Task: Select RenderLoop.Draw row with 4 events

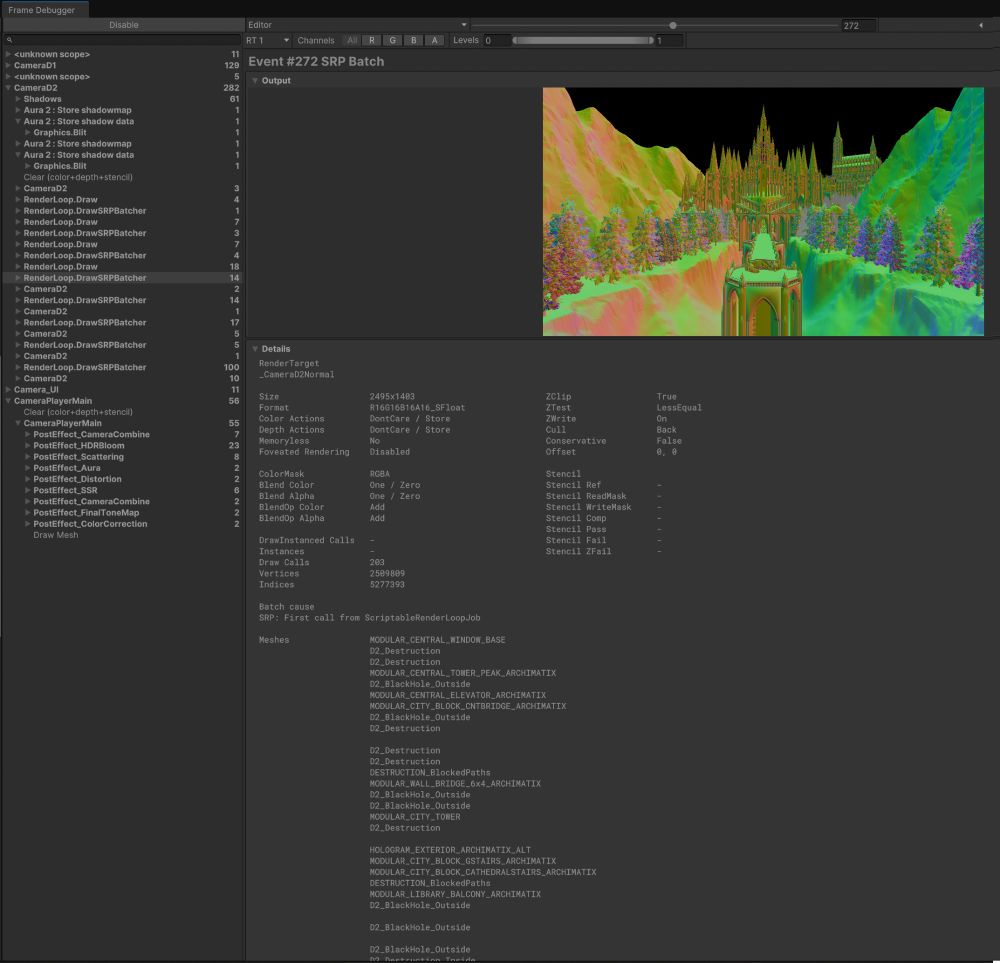Action: 122,200
